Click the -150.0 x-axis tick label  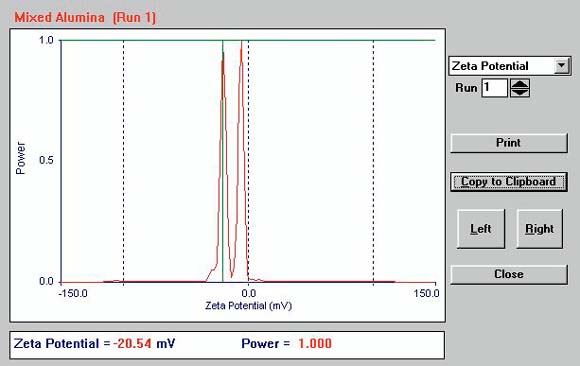pos(73,293)
